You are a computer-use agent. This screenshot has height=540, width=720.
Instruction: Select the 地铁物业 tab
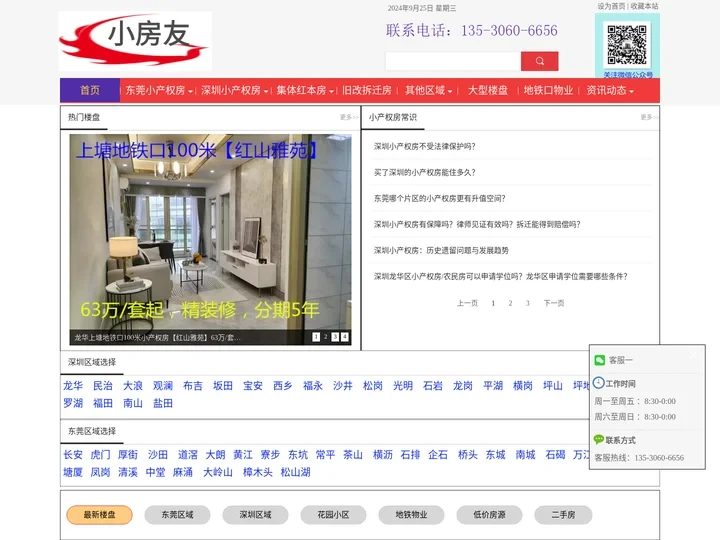[411, 515]
